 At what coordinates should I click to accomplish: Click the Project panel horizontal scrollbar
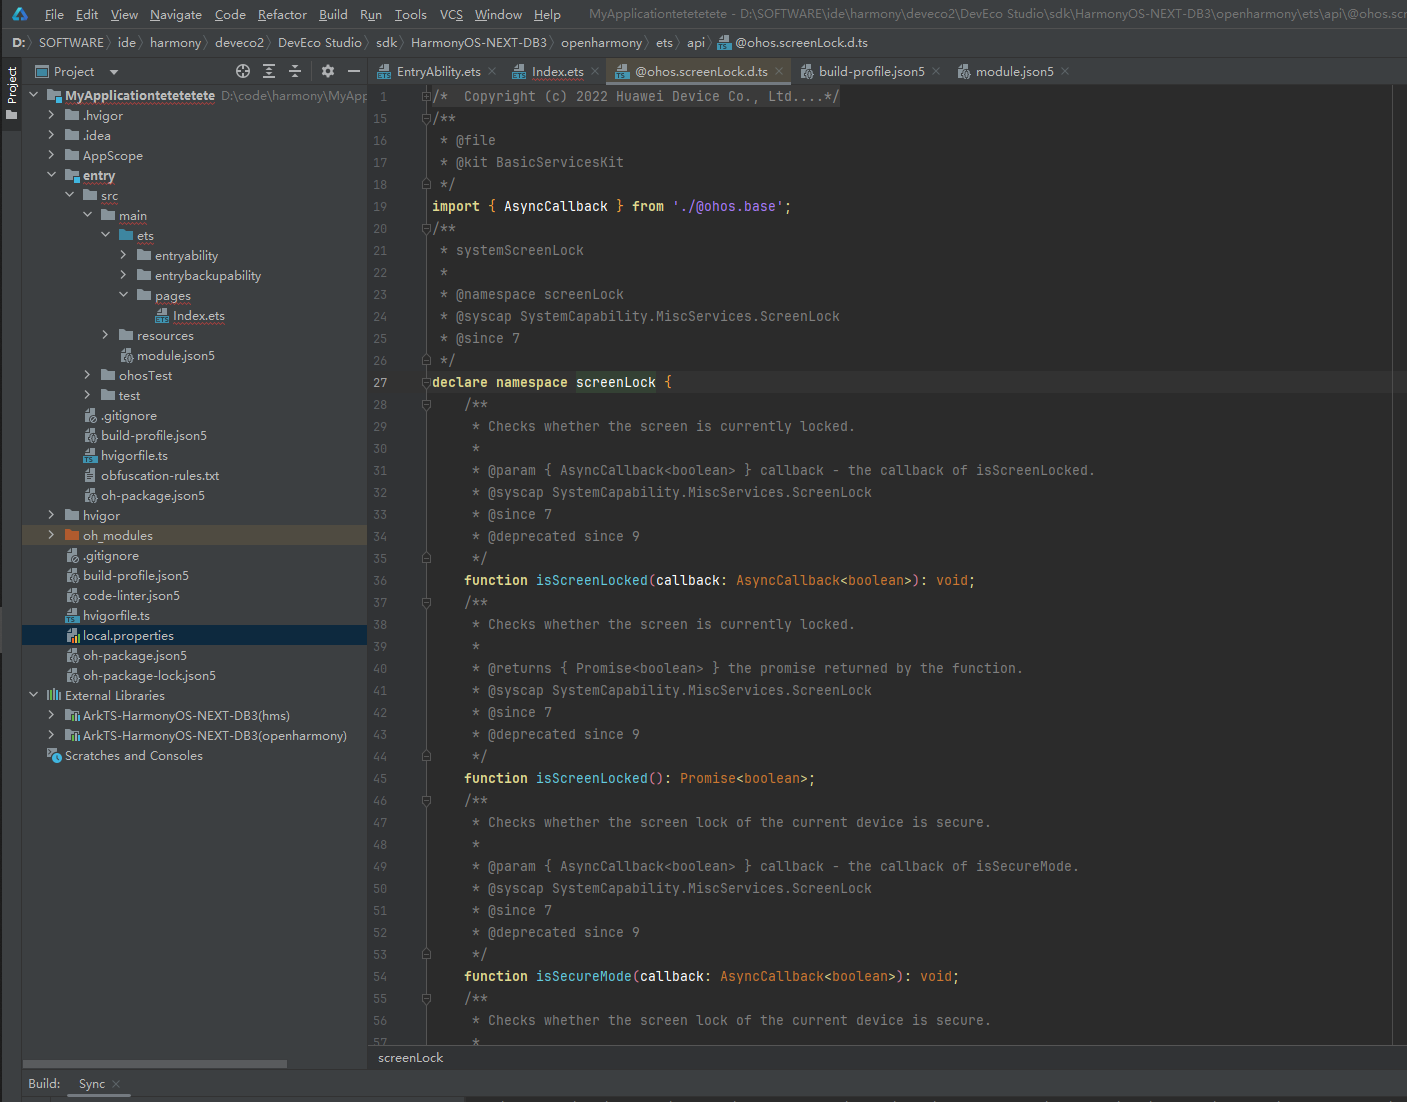tap(155, 1064)
